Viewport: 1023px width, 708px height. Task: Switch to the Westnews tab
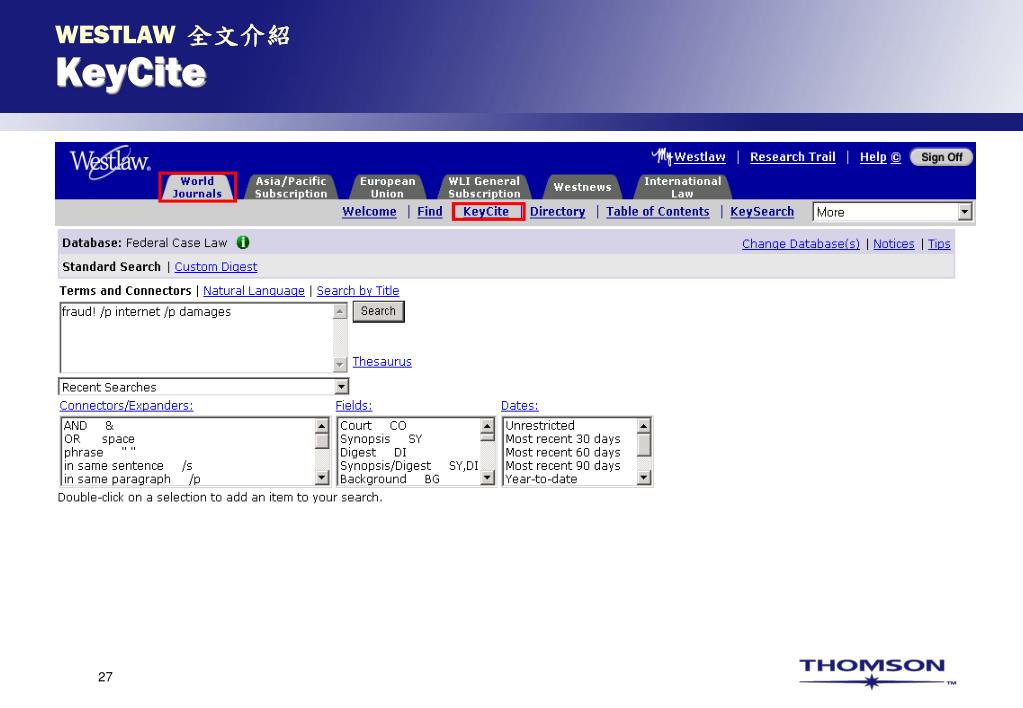[583, 187]
